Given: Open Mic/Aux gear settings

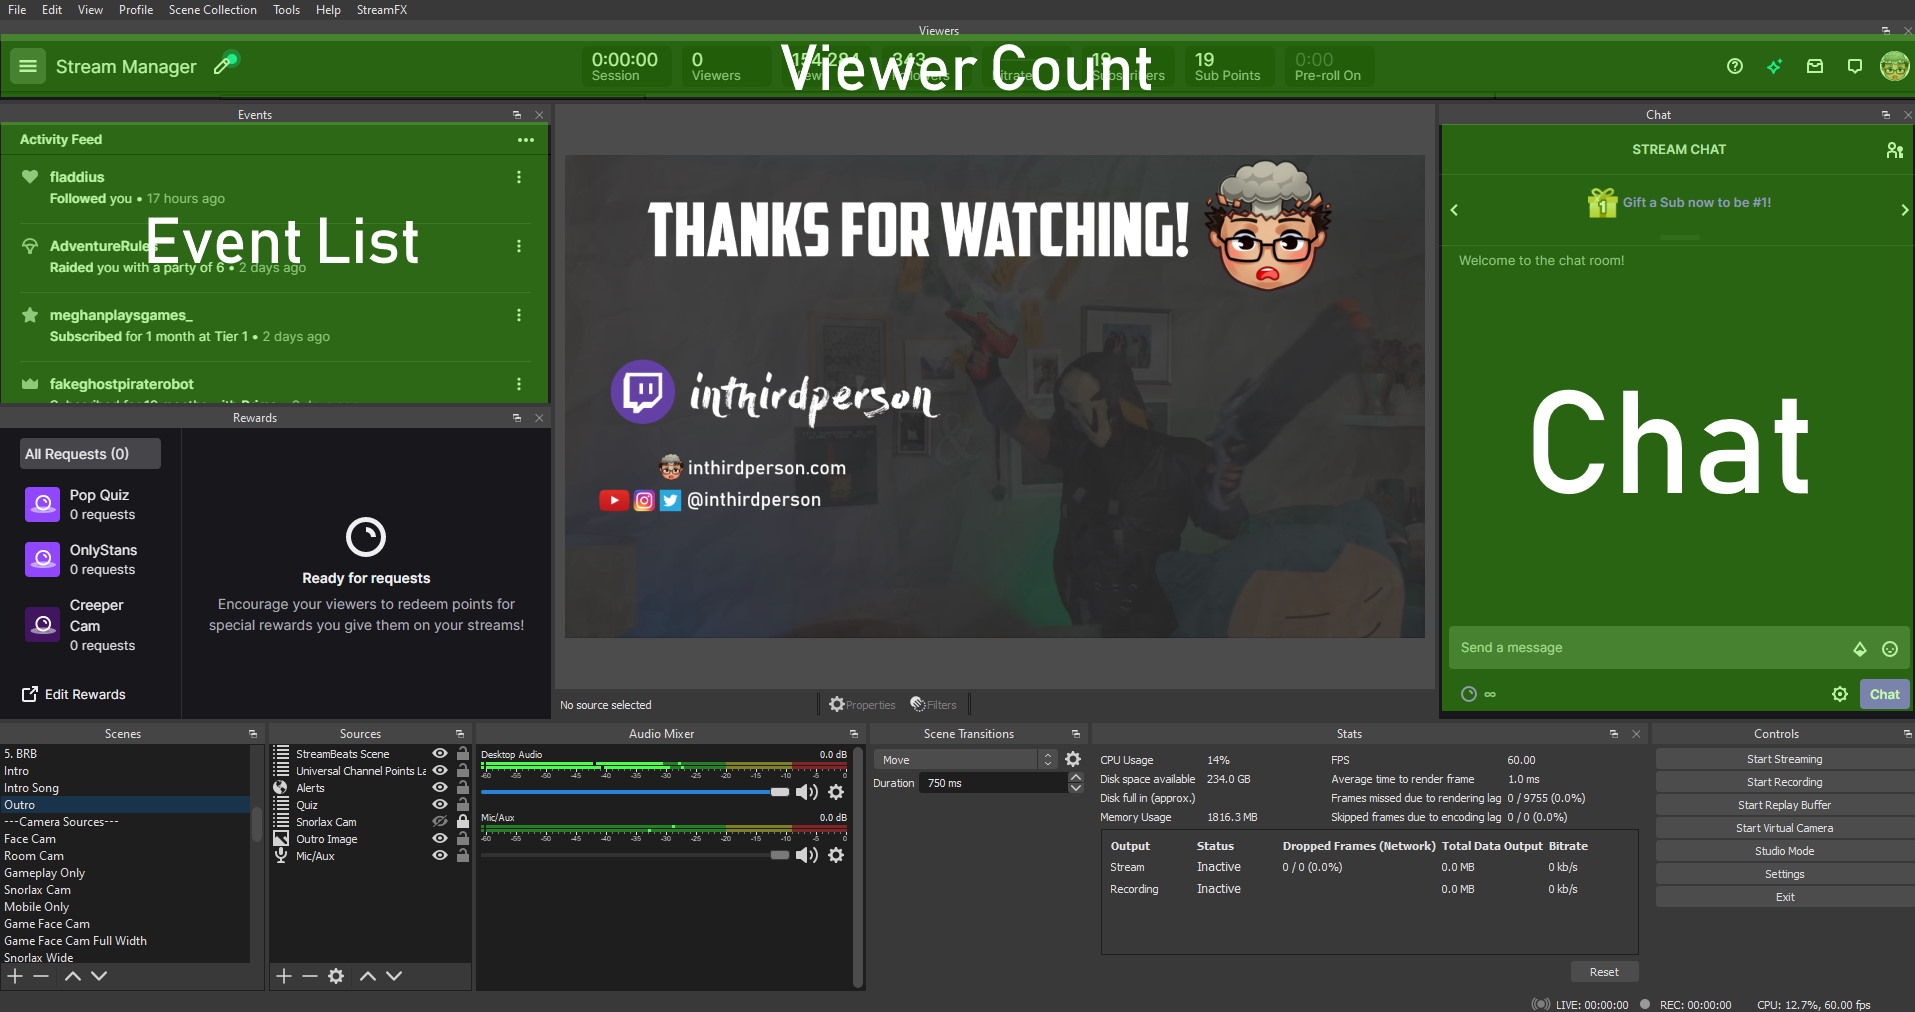Looking at the screenshot, I should 837,855.
